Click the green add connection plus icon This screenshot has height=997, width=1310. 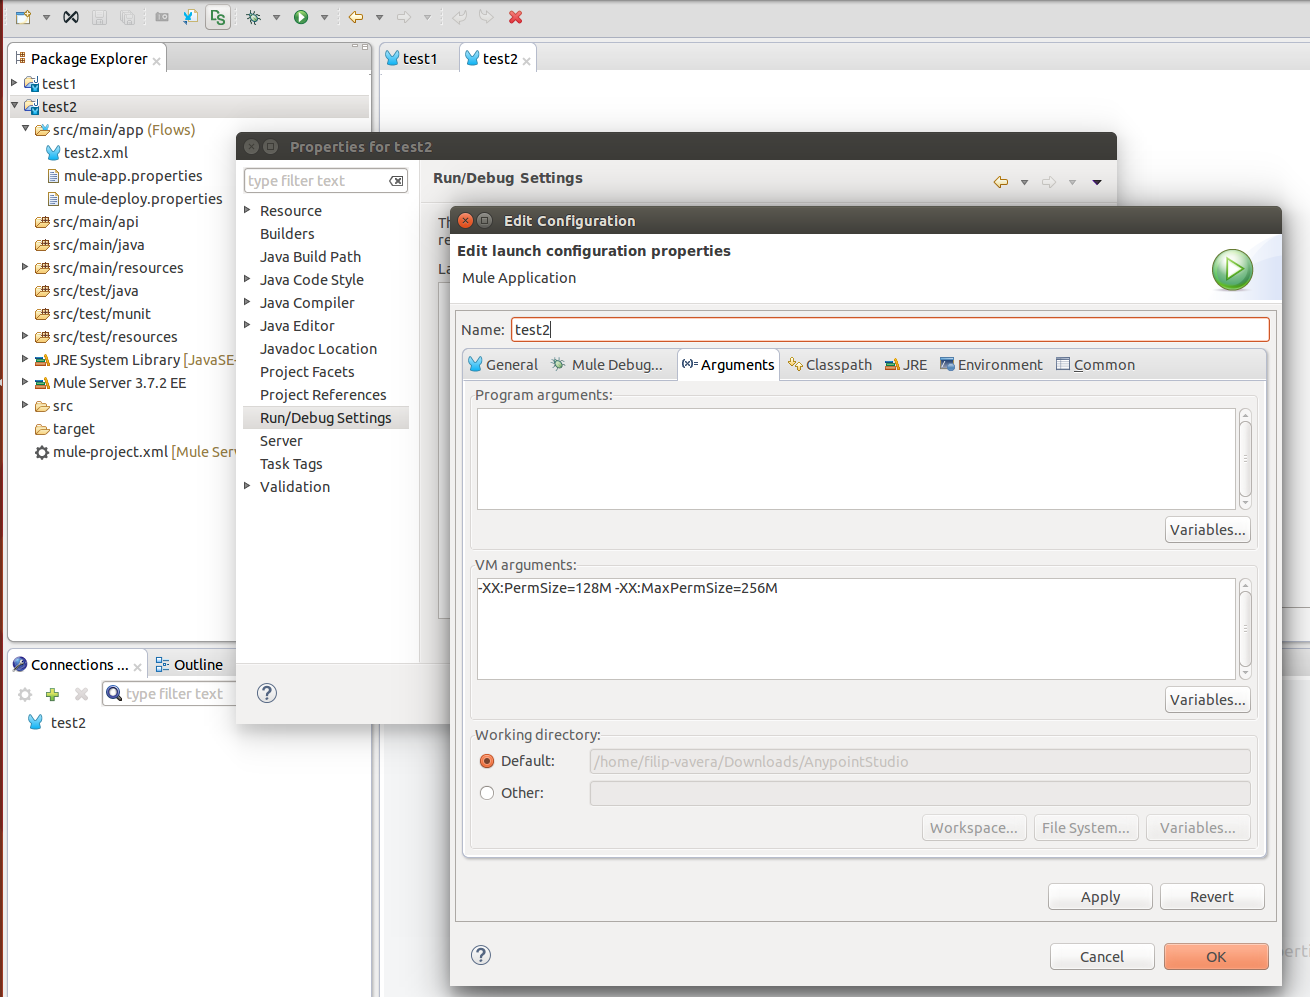pos(53,694)
